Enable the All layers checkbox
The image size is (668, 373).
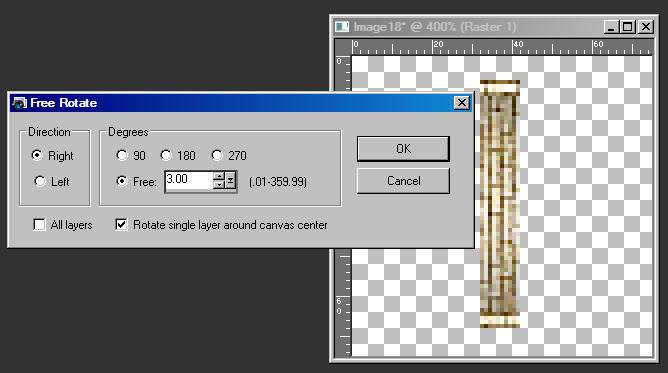point(39,224)
